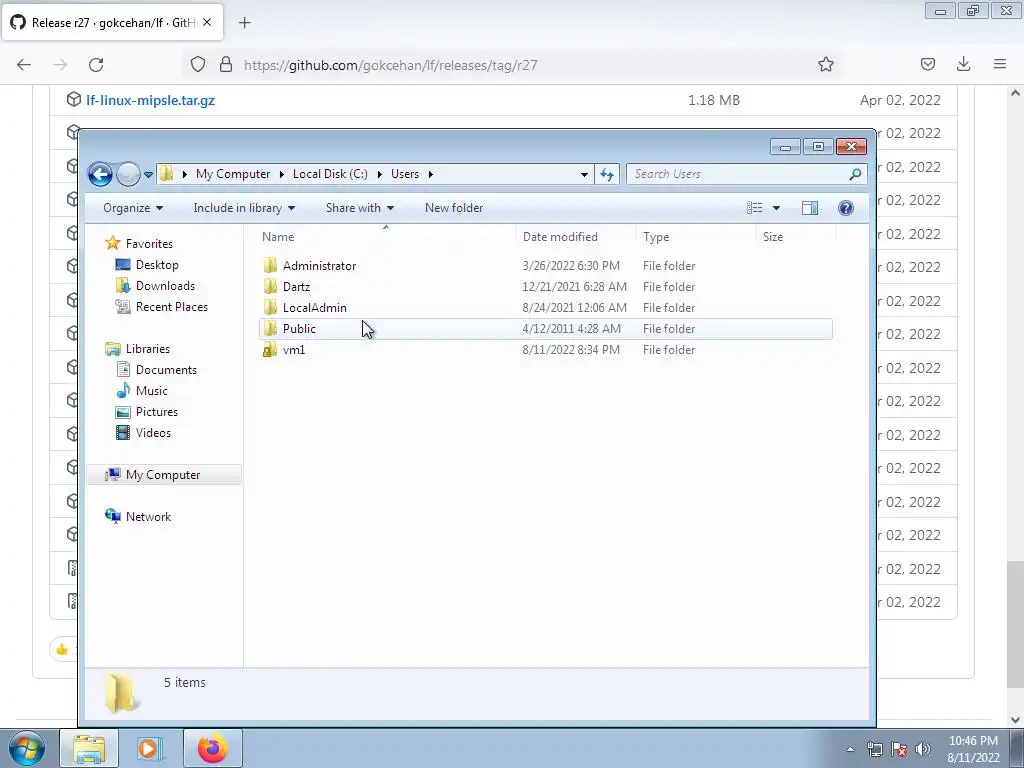Open the Organize menu
Image resolution: width=1024 pixels, height=768 pixels.
pyautogui.click(x=133, y=208)
